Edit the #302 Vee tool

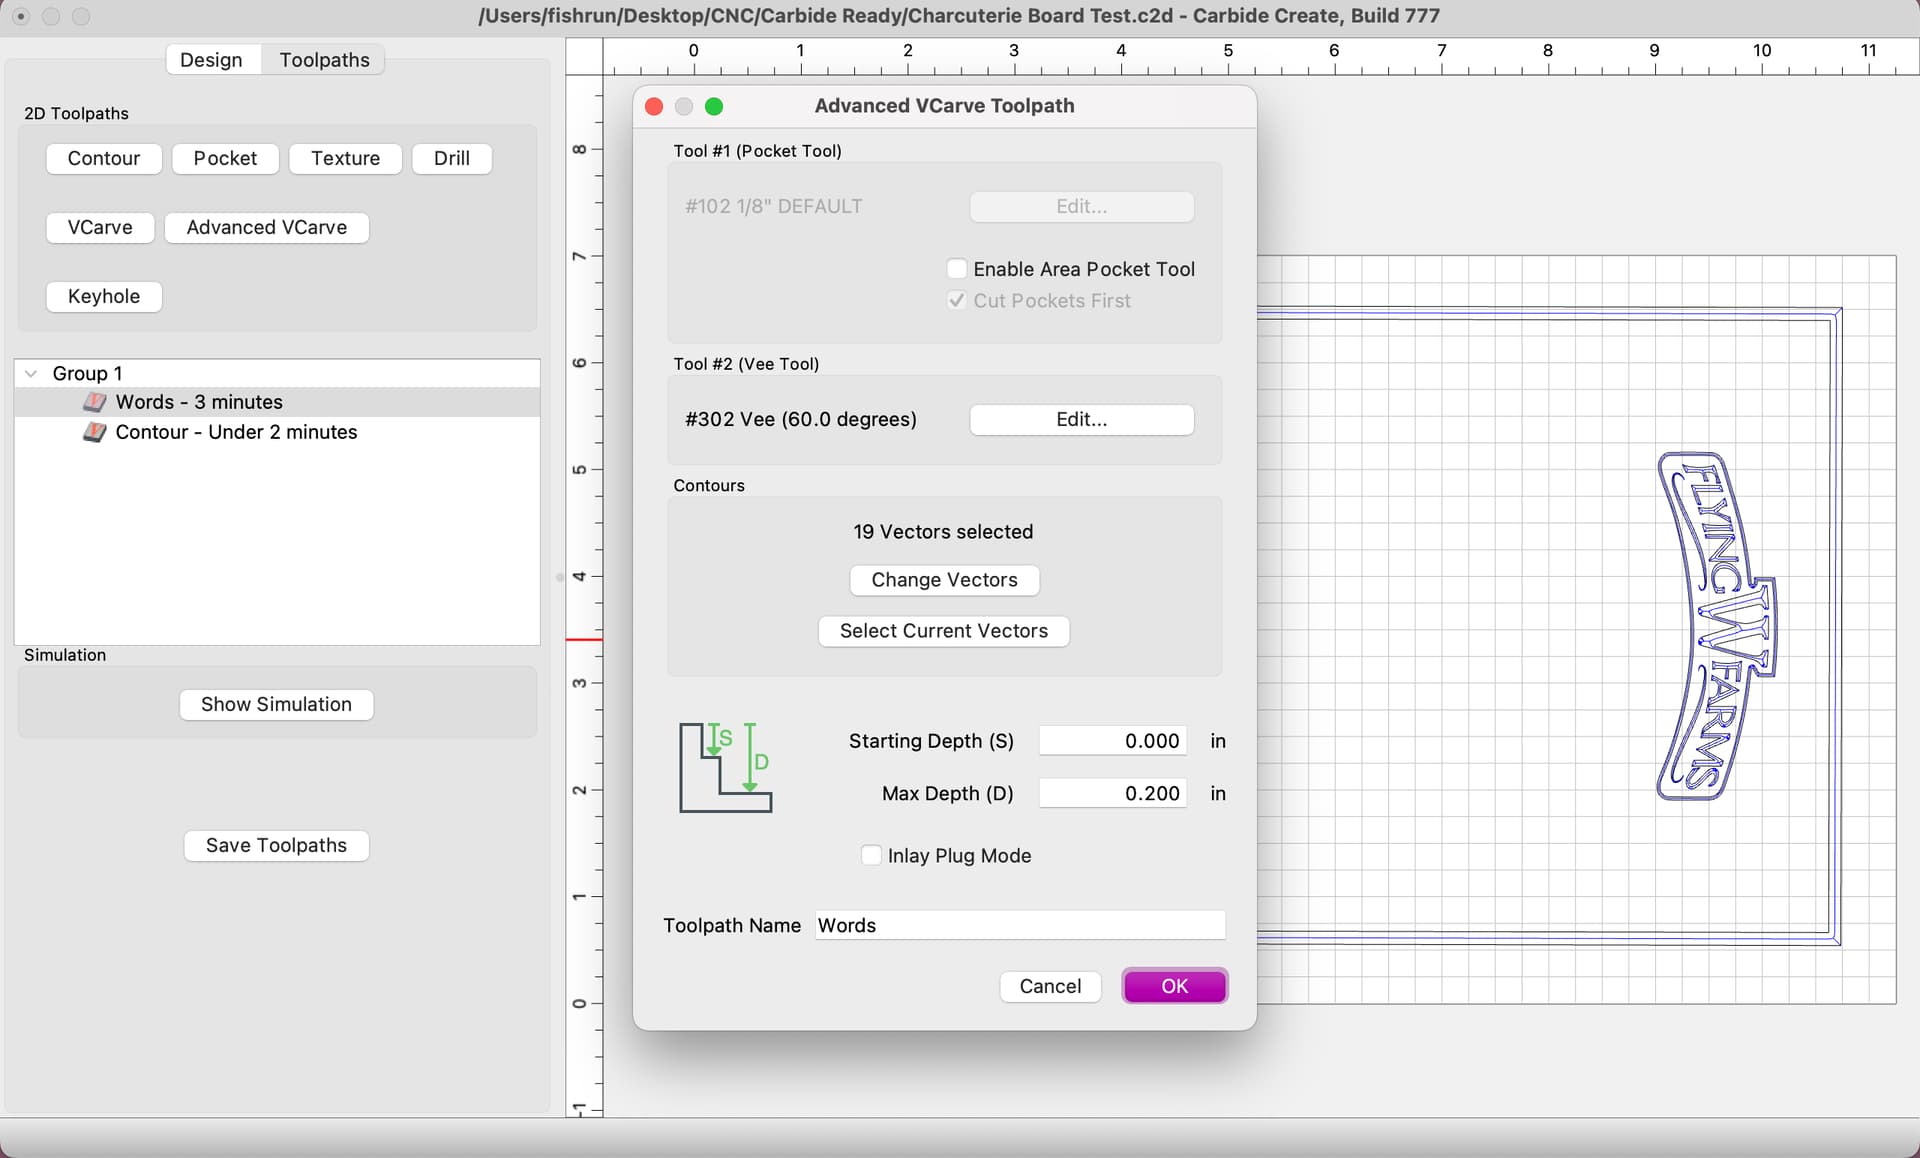tap(1082, 419)
